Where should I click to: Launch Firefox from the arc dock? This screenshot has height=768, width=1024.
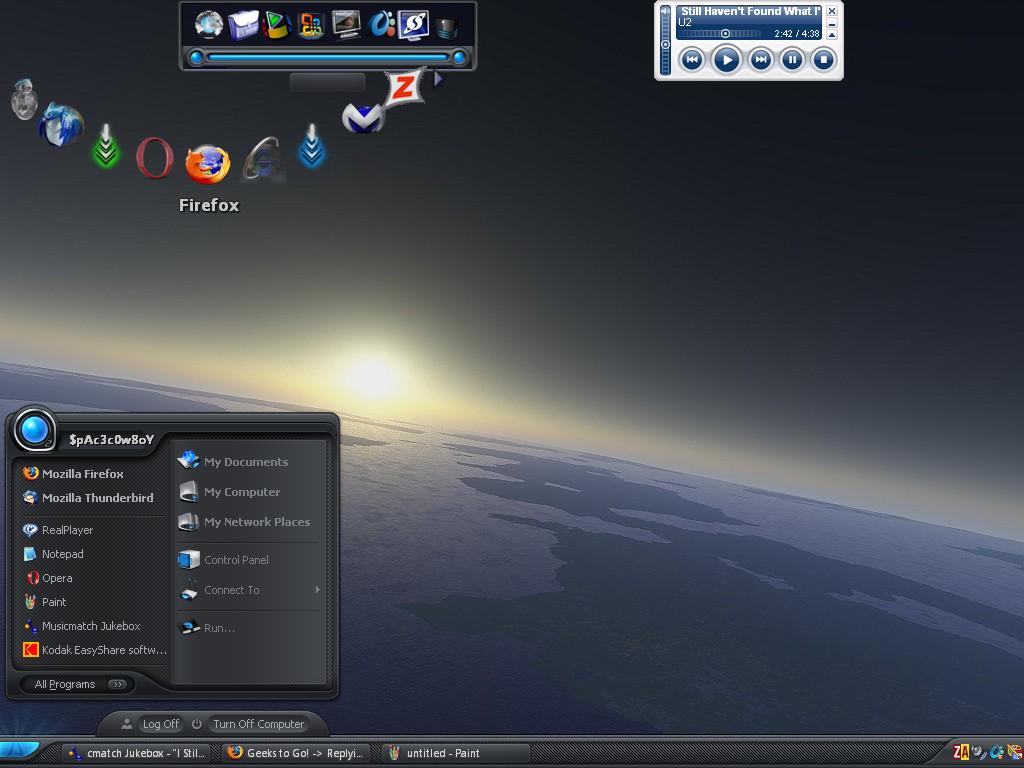pos(208,163)
